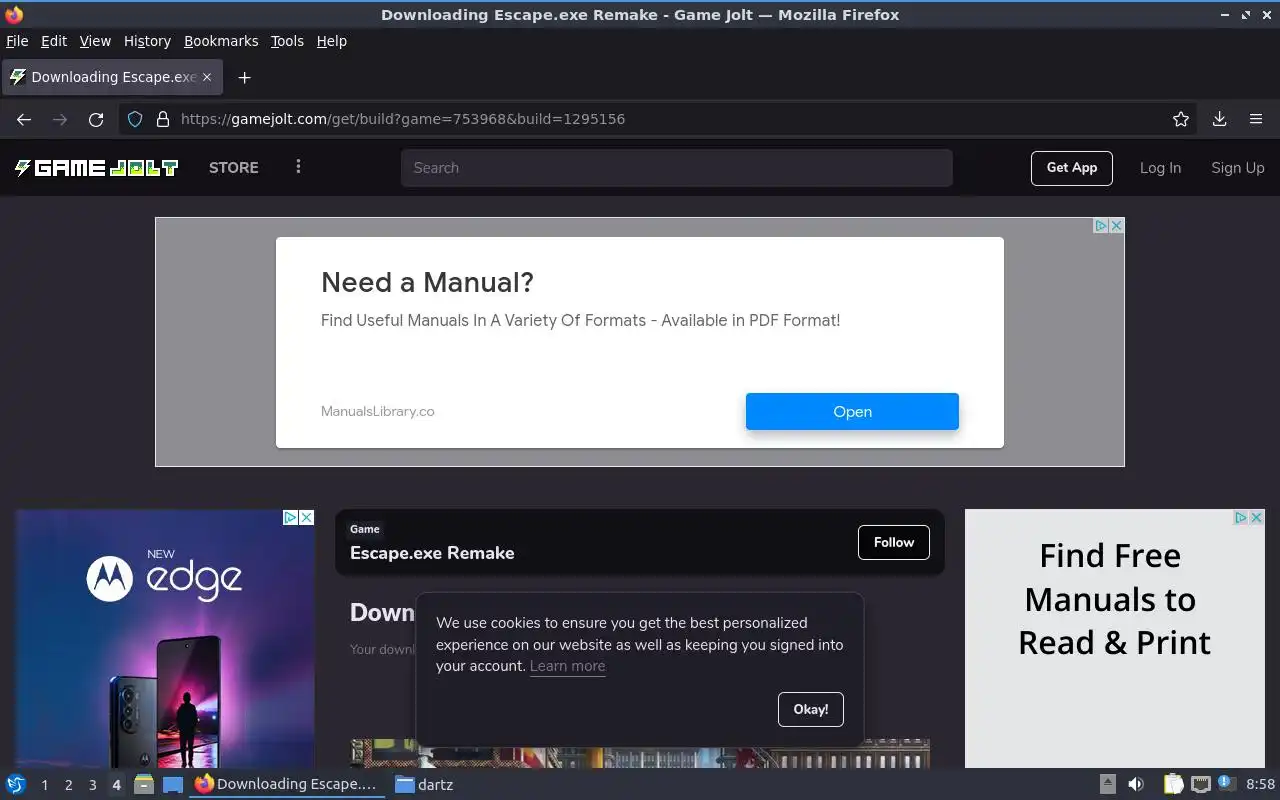The height and width of the screenshot is (800, 1280).
Task: Open the View menu
Action: point(95,41)
